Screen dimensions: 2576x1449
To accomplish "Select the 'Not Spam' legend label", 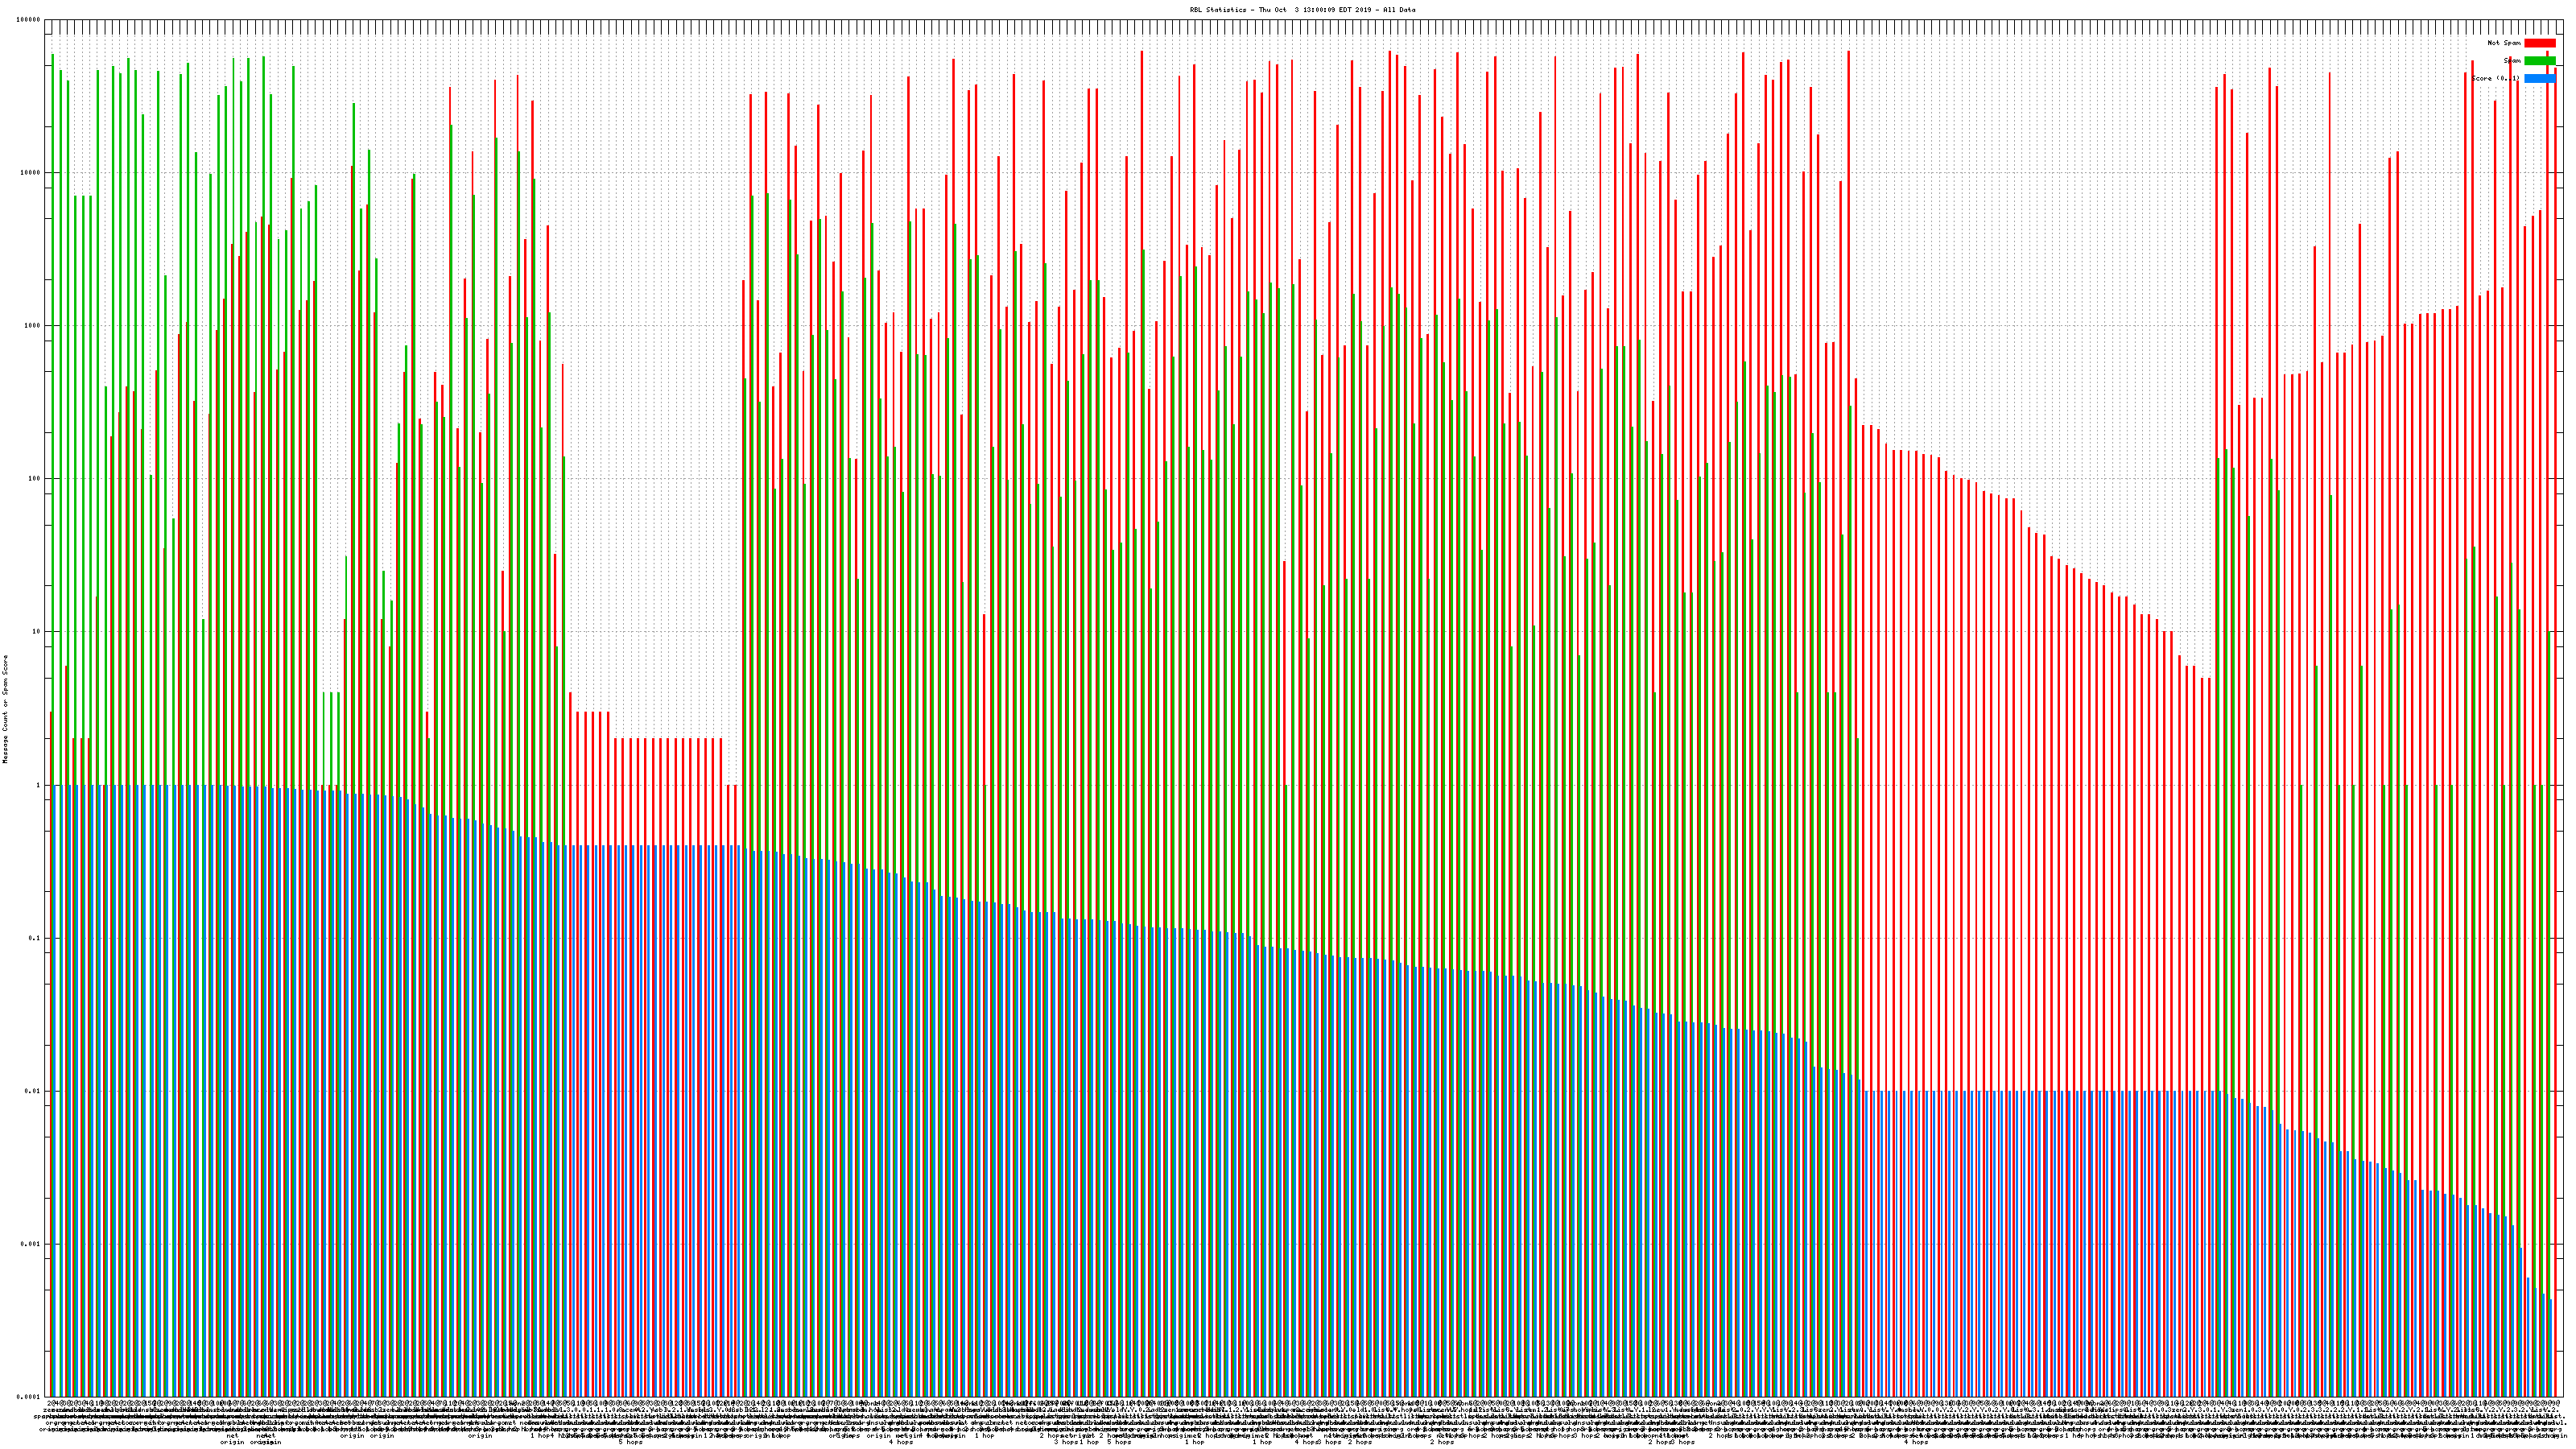I will 2504,43.
